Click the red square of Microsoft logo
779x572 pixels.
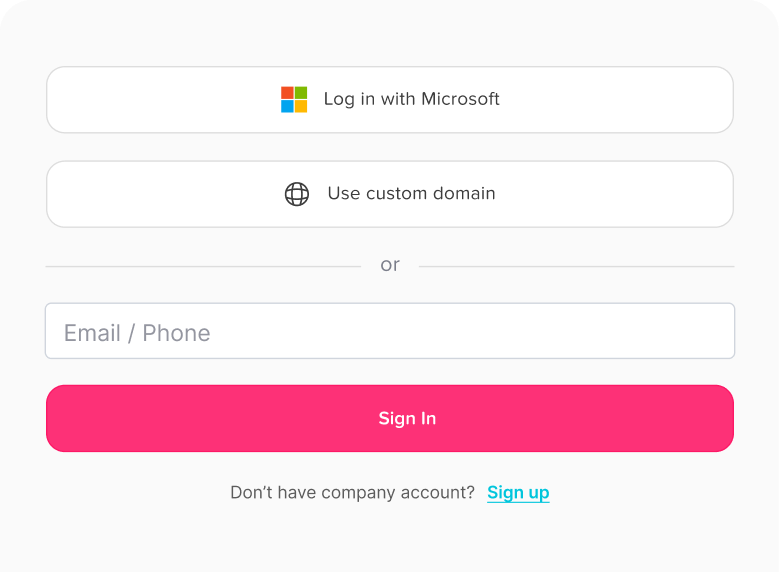click(287, 92)
